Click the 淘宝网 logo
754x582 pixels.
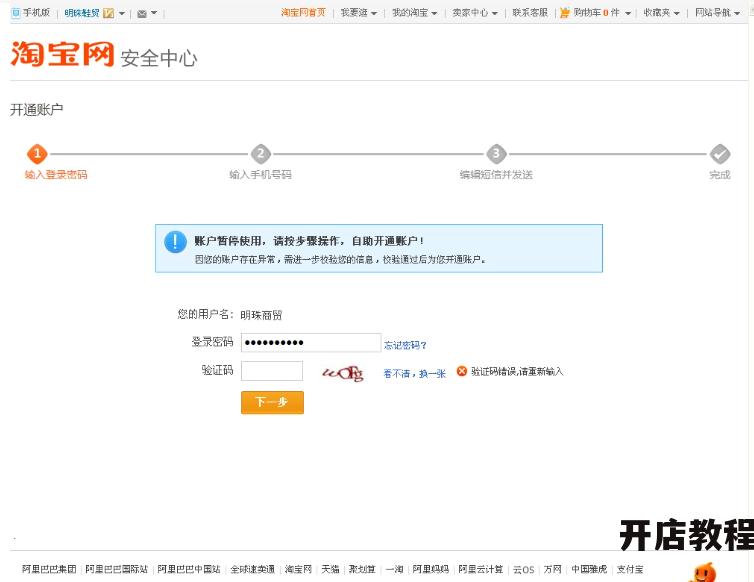(62, 54)
